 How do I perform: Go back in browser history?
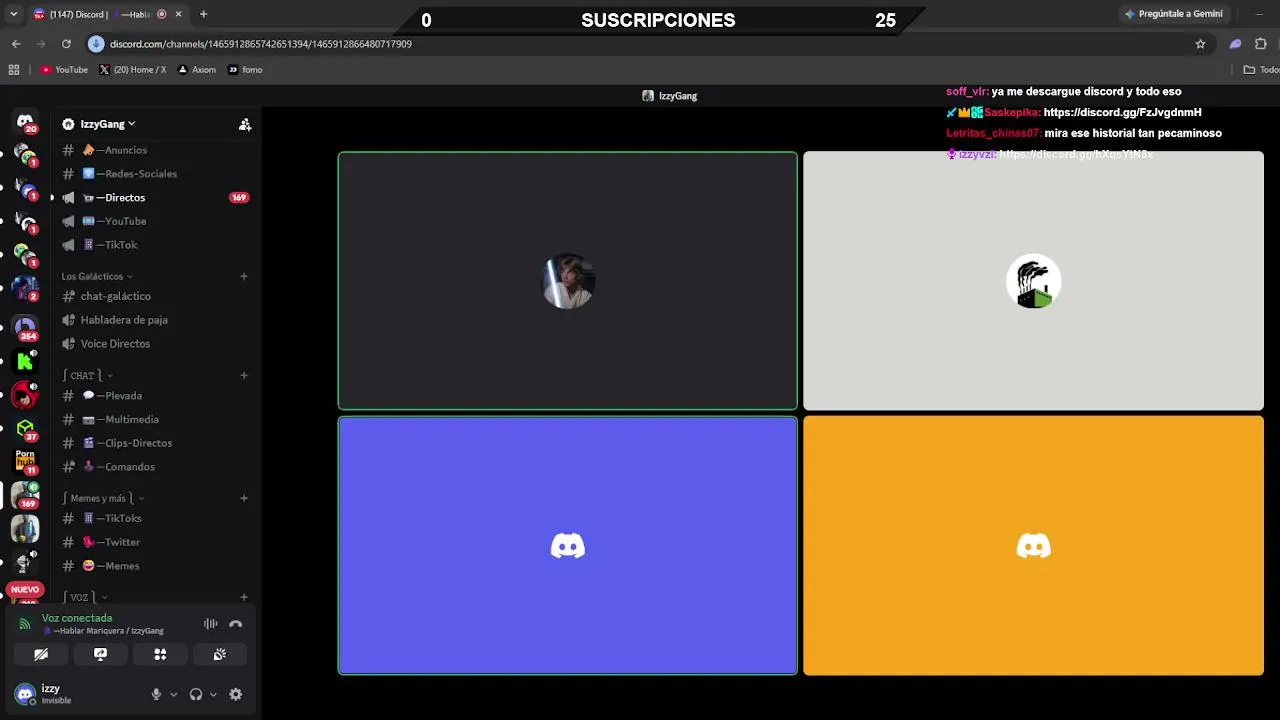point(16,44)
